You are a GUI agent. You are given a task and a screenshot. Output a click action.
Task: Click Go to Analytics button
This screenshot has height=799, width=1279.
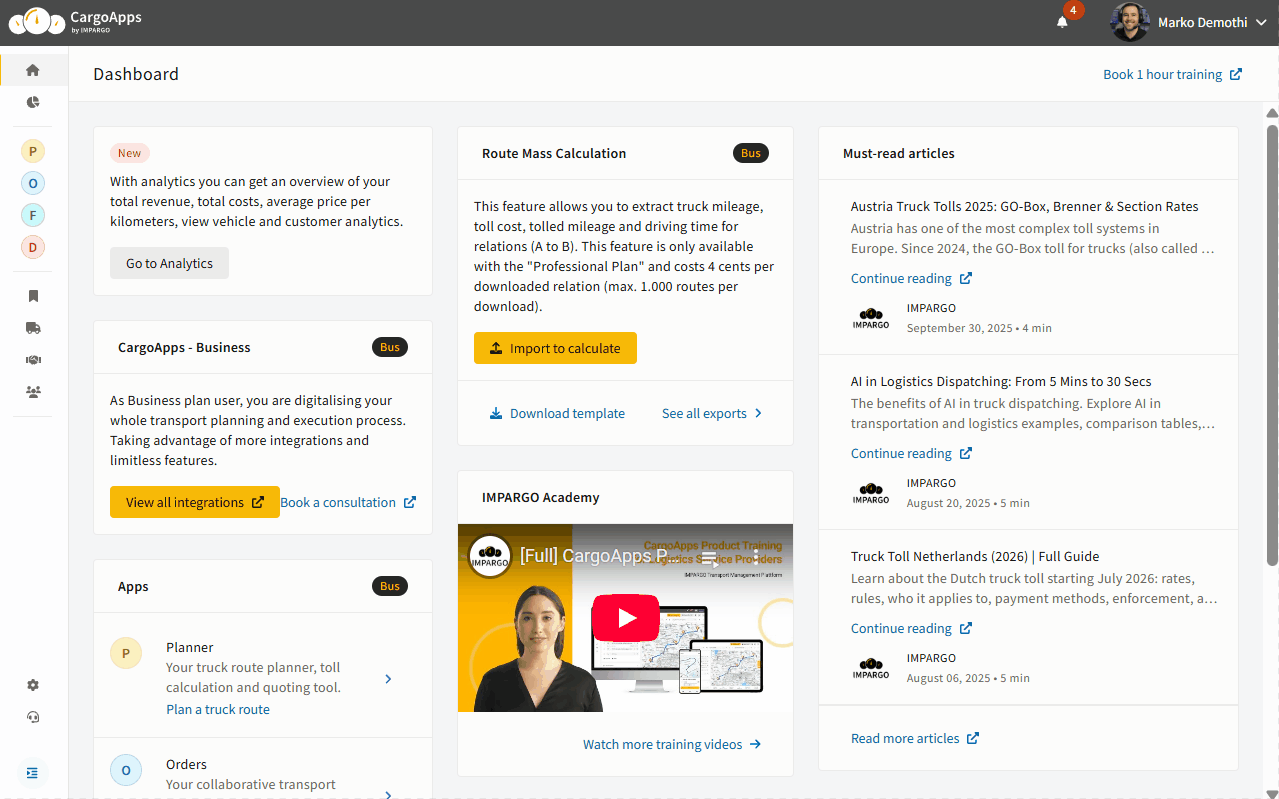point(169,263)
